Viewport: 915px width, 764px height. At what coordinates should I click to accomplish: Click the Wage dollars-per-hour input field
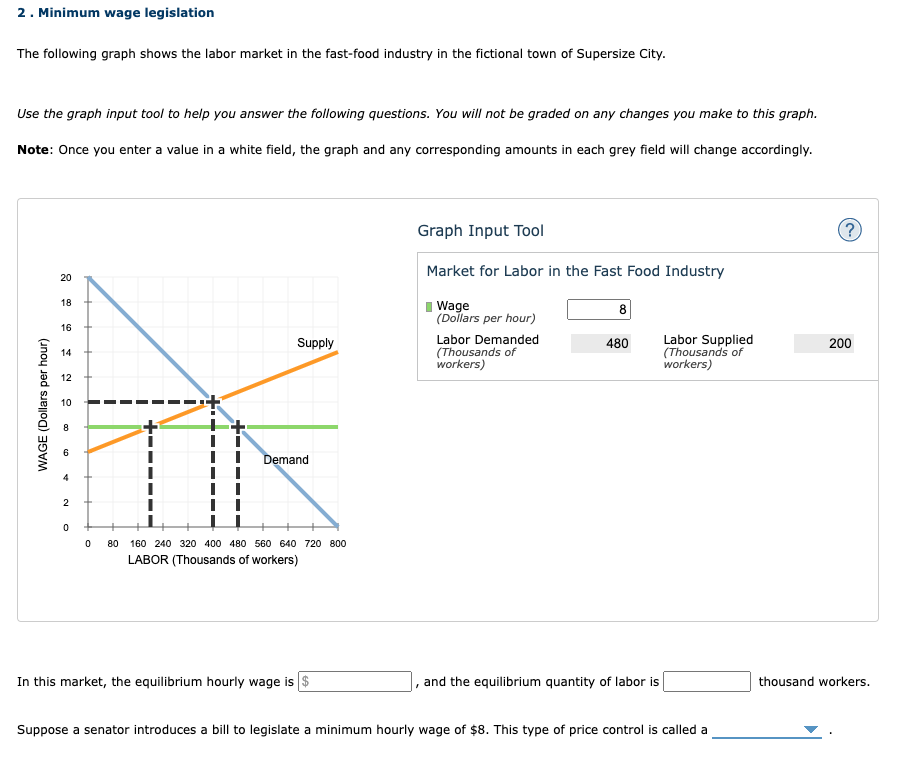(x=598, y=309)
